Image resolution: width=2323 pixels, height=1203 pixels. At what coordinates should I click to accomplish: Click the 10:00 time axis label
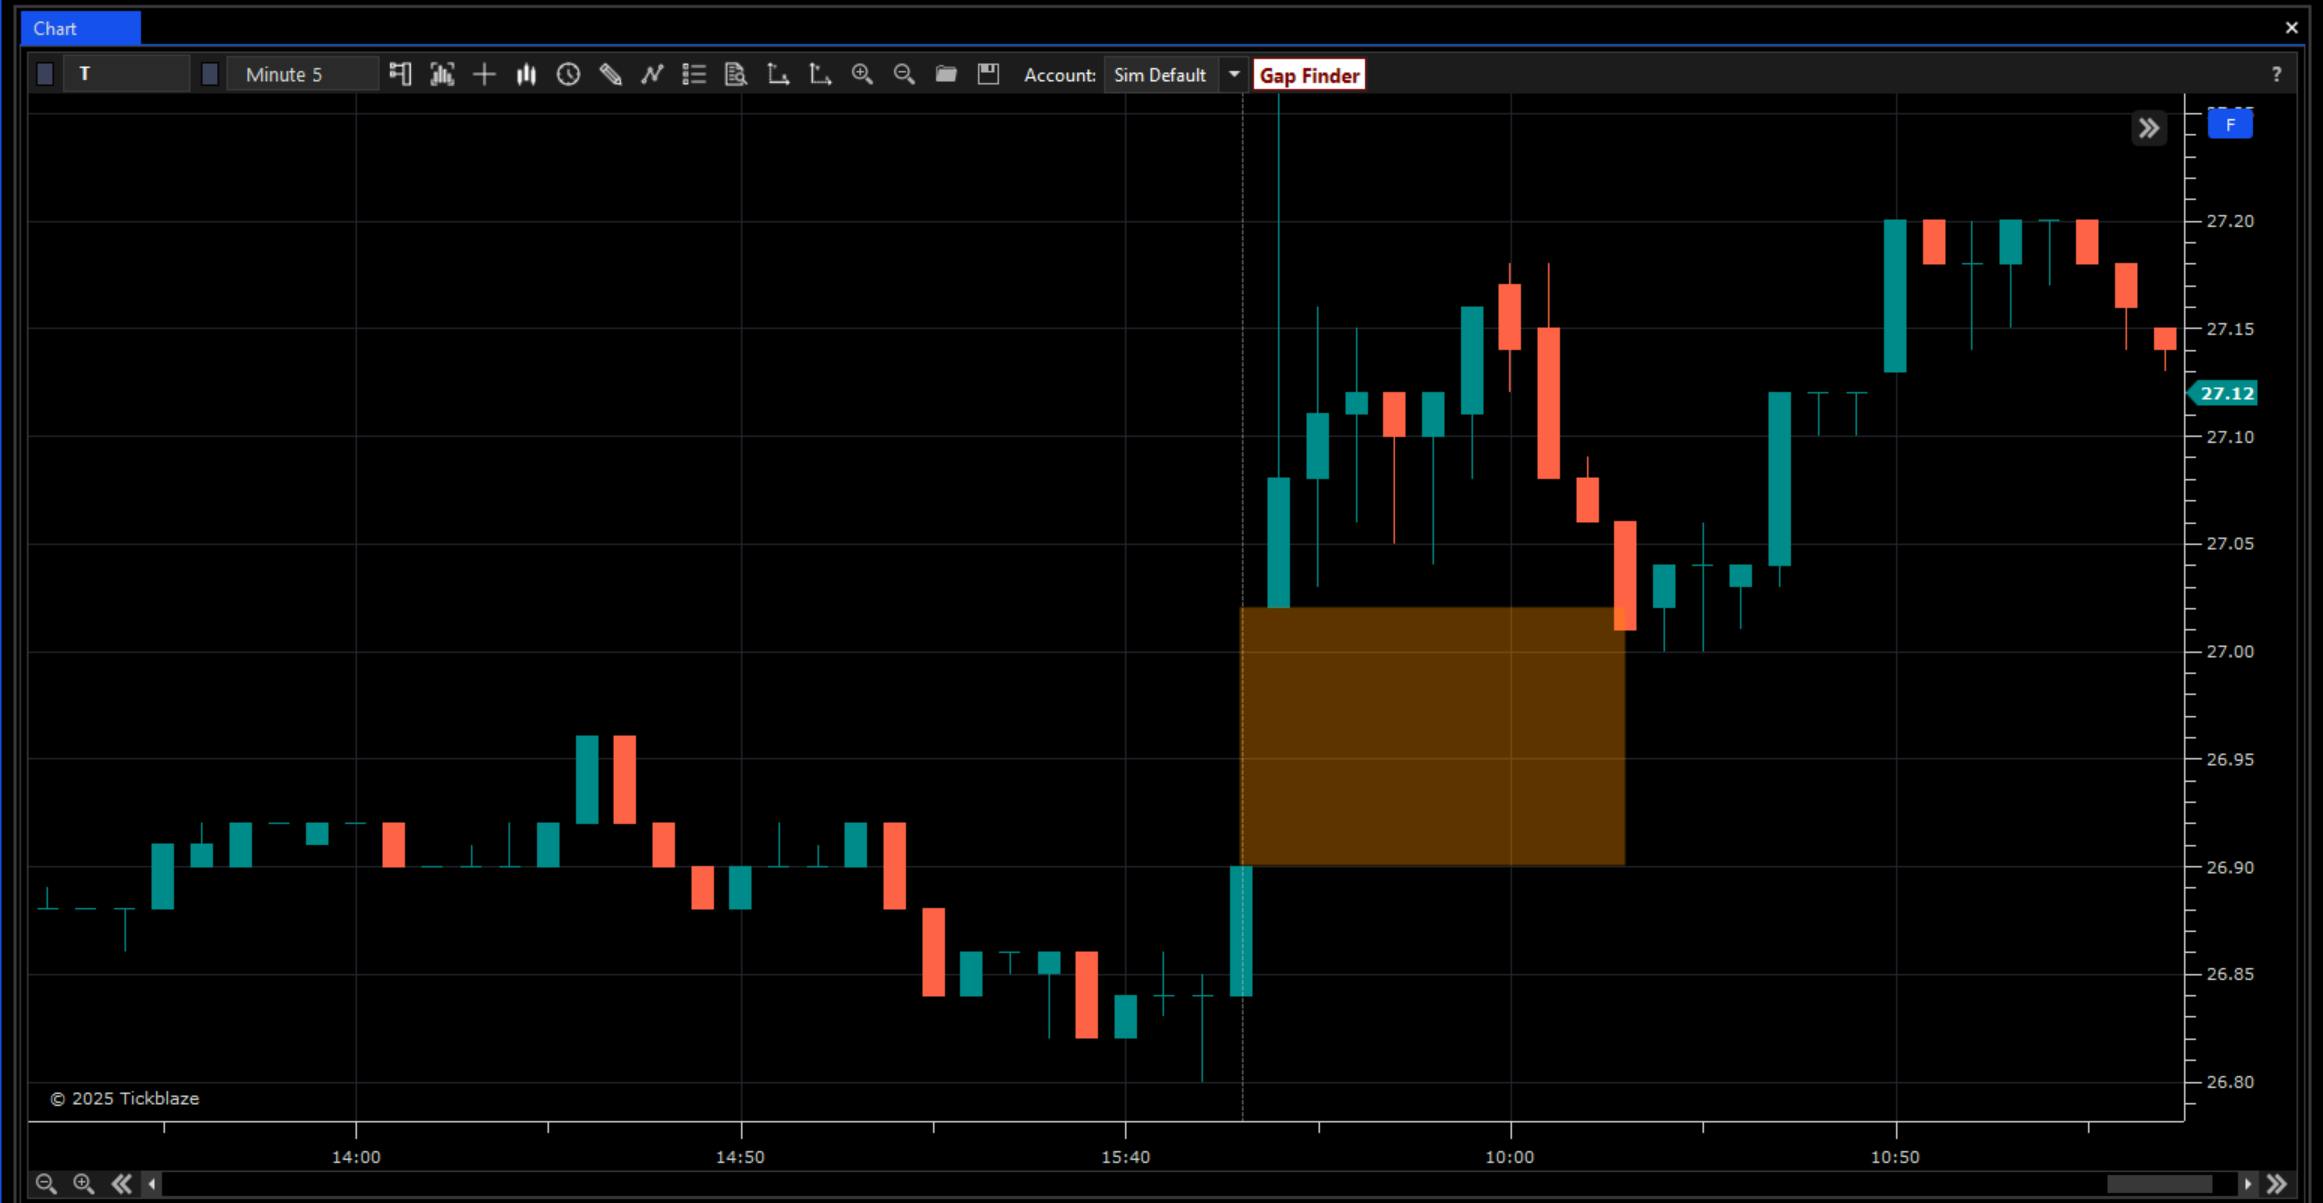coord(1510,1157)
